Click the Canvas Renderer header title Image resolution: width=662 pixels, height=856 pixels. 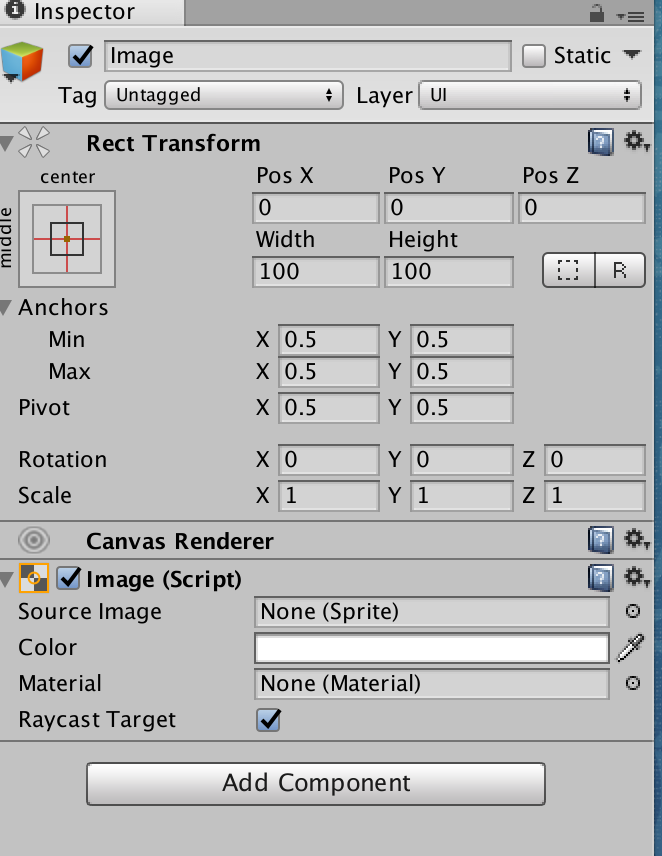180,541
